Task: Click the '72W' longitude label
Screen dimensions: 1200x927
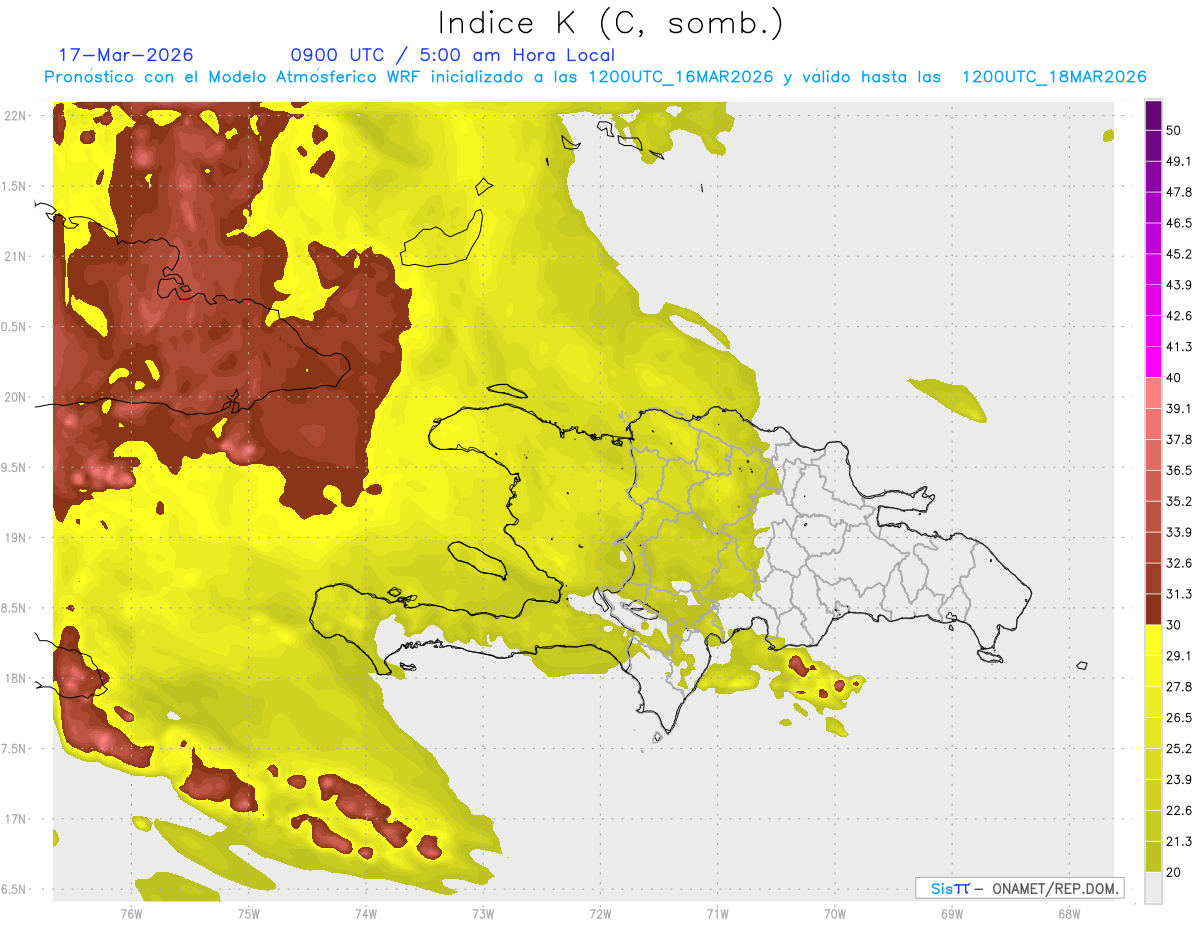Action: 600,913
